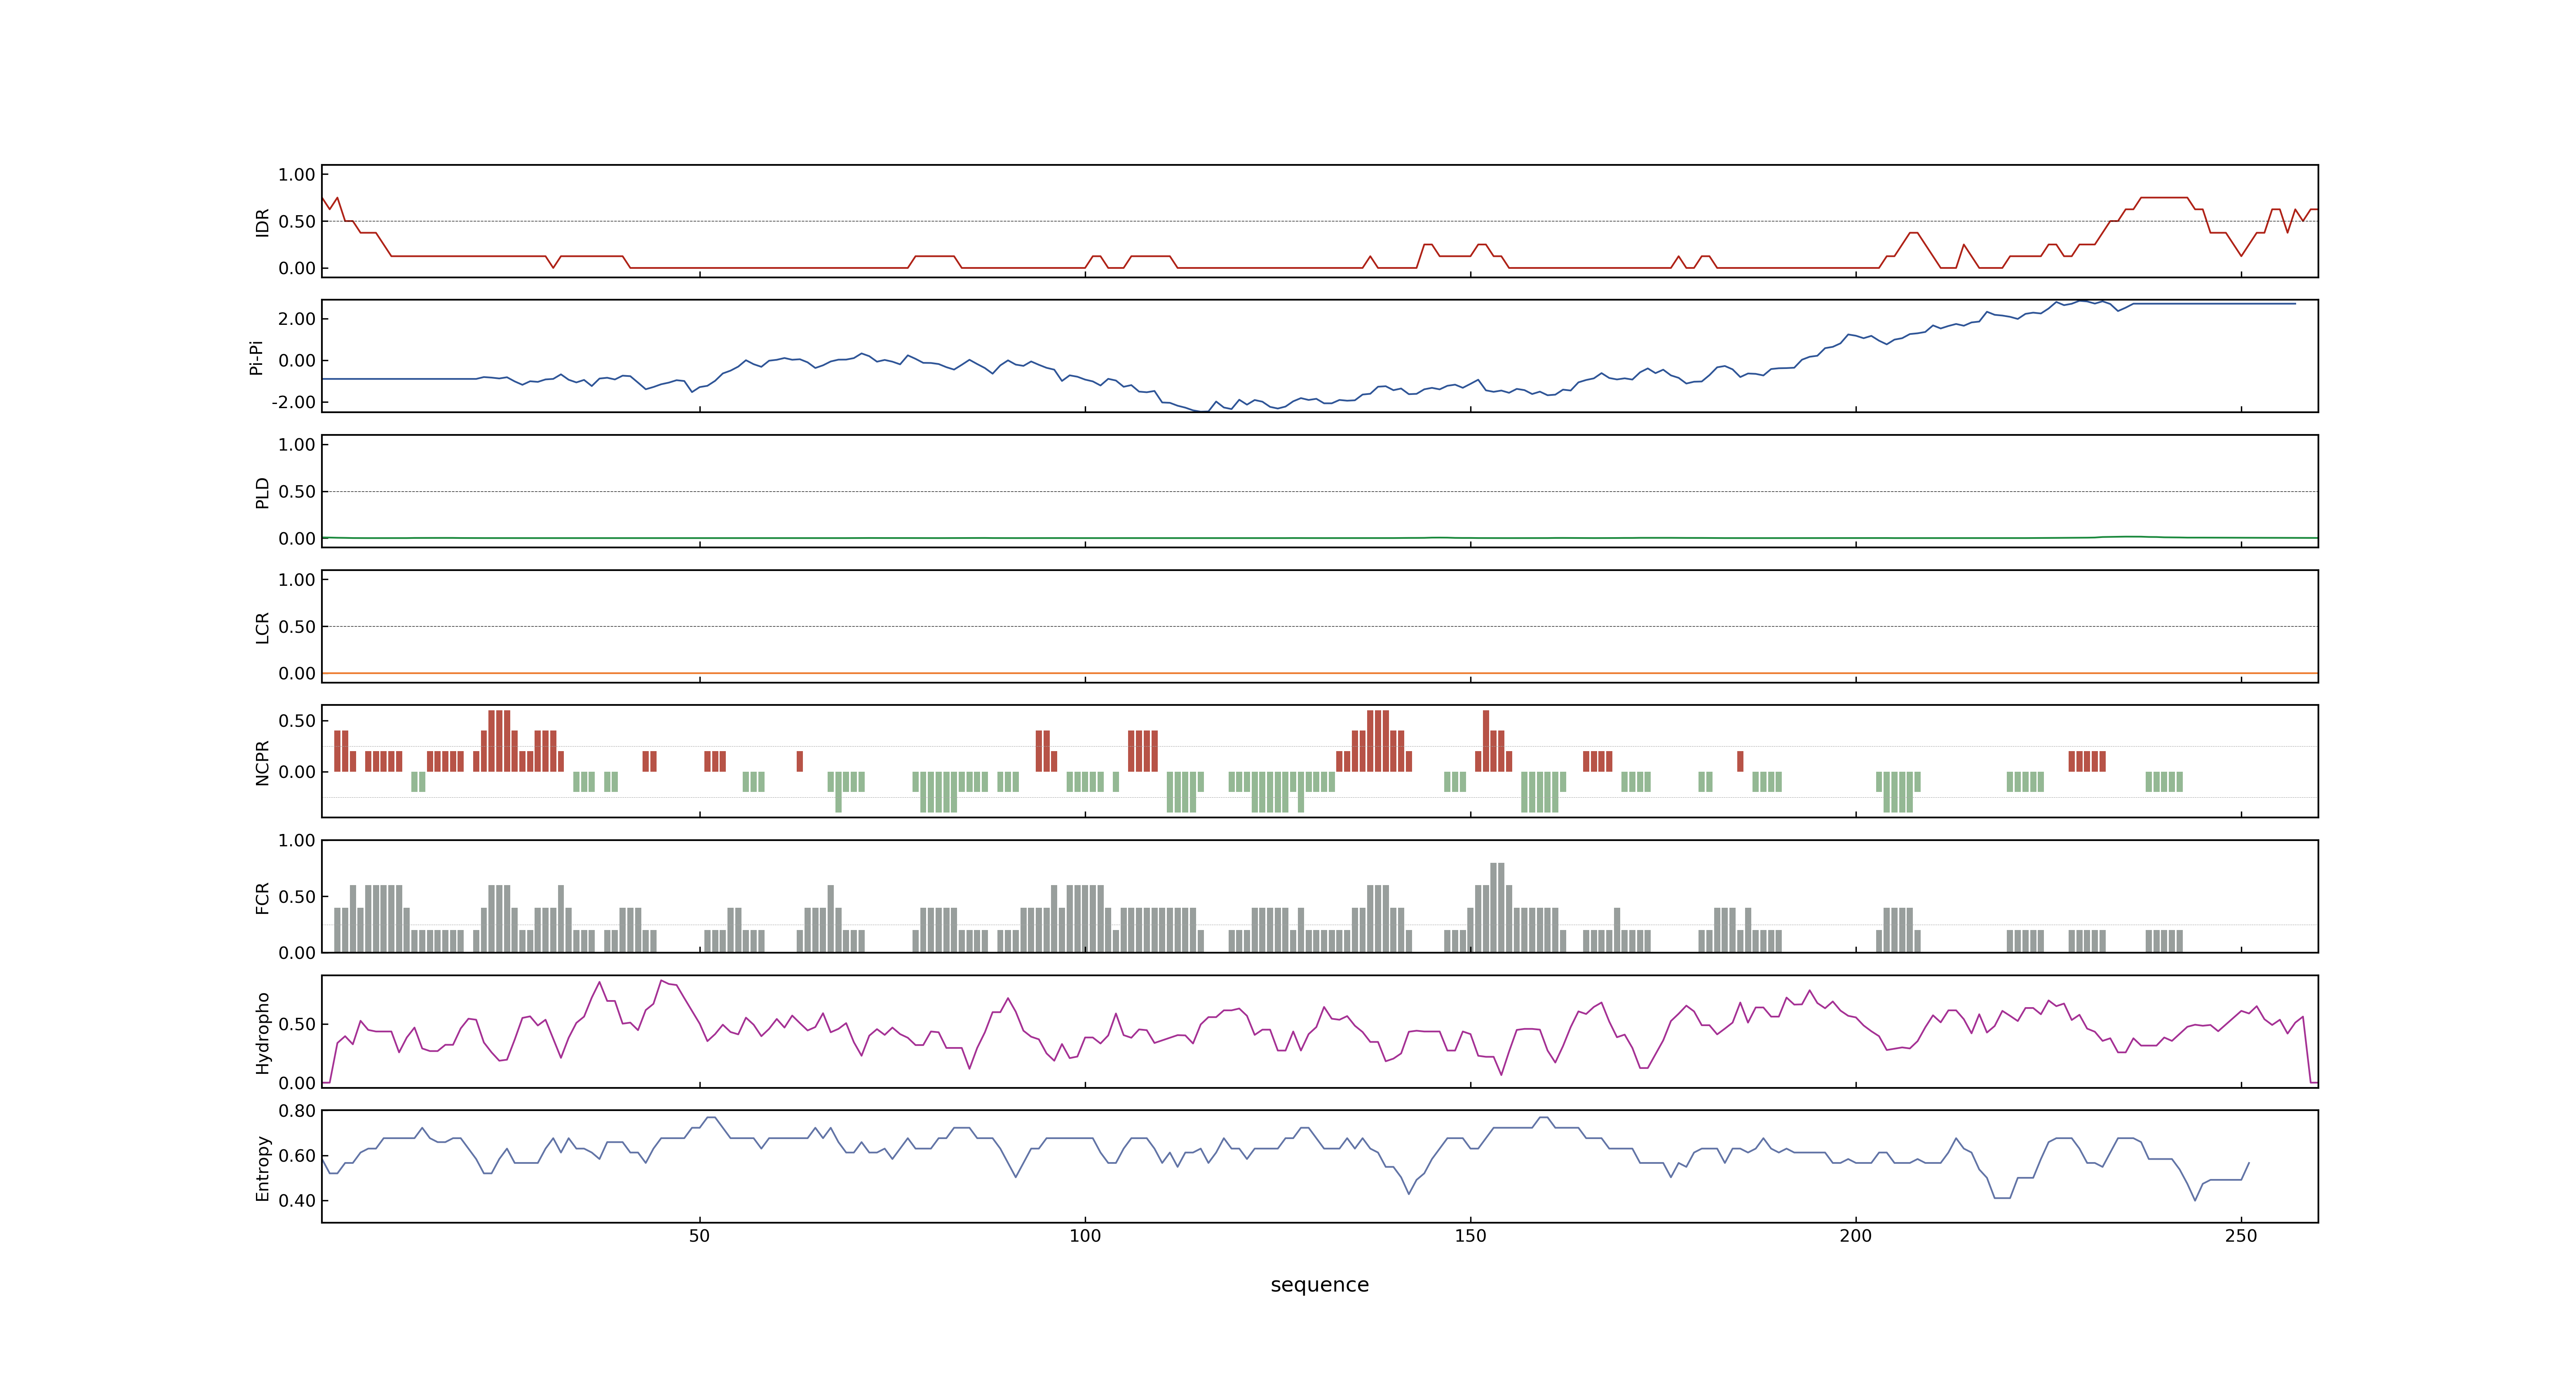Viewport: 2576px width, 1374px height.
Task: Click x-axis tick label 50
Action: (x=699, y=1236)
